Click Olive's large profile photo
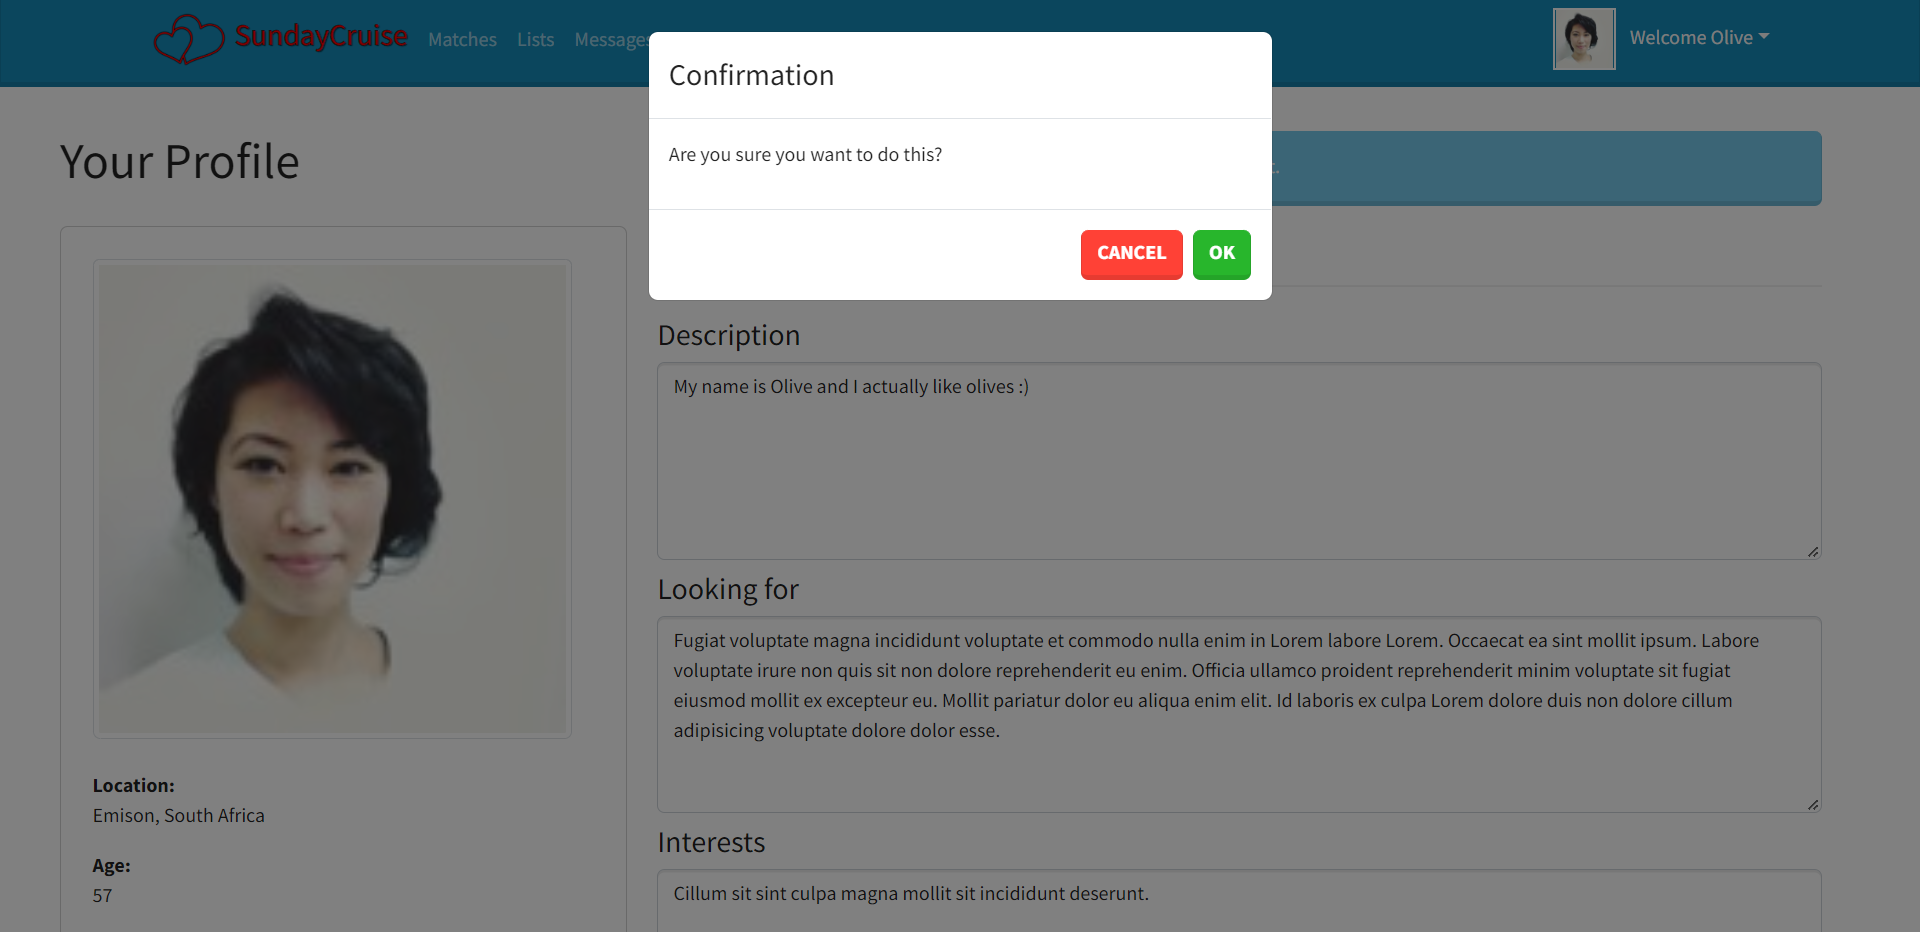 pyautogui.click(x=332, y=497)
